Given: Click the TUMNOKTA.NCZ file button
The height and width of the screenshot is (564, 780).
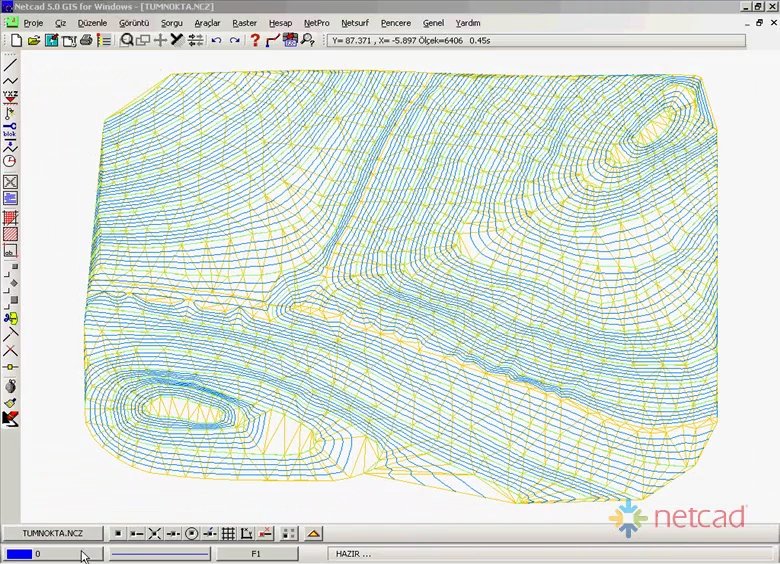Looking at the screenshot, I should pyautogui.click(x=52, y=533).
